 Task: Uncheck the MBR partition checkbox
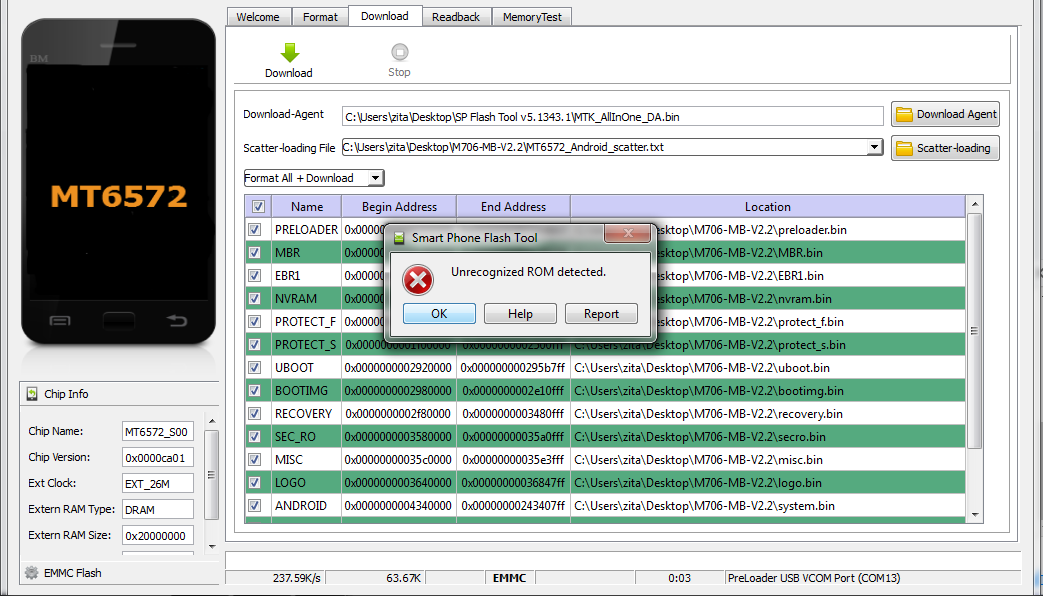pos(254,253)
